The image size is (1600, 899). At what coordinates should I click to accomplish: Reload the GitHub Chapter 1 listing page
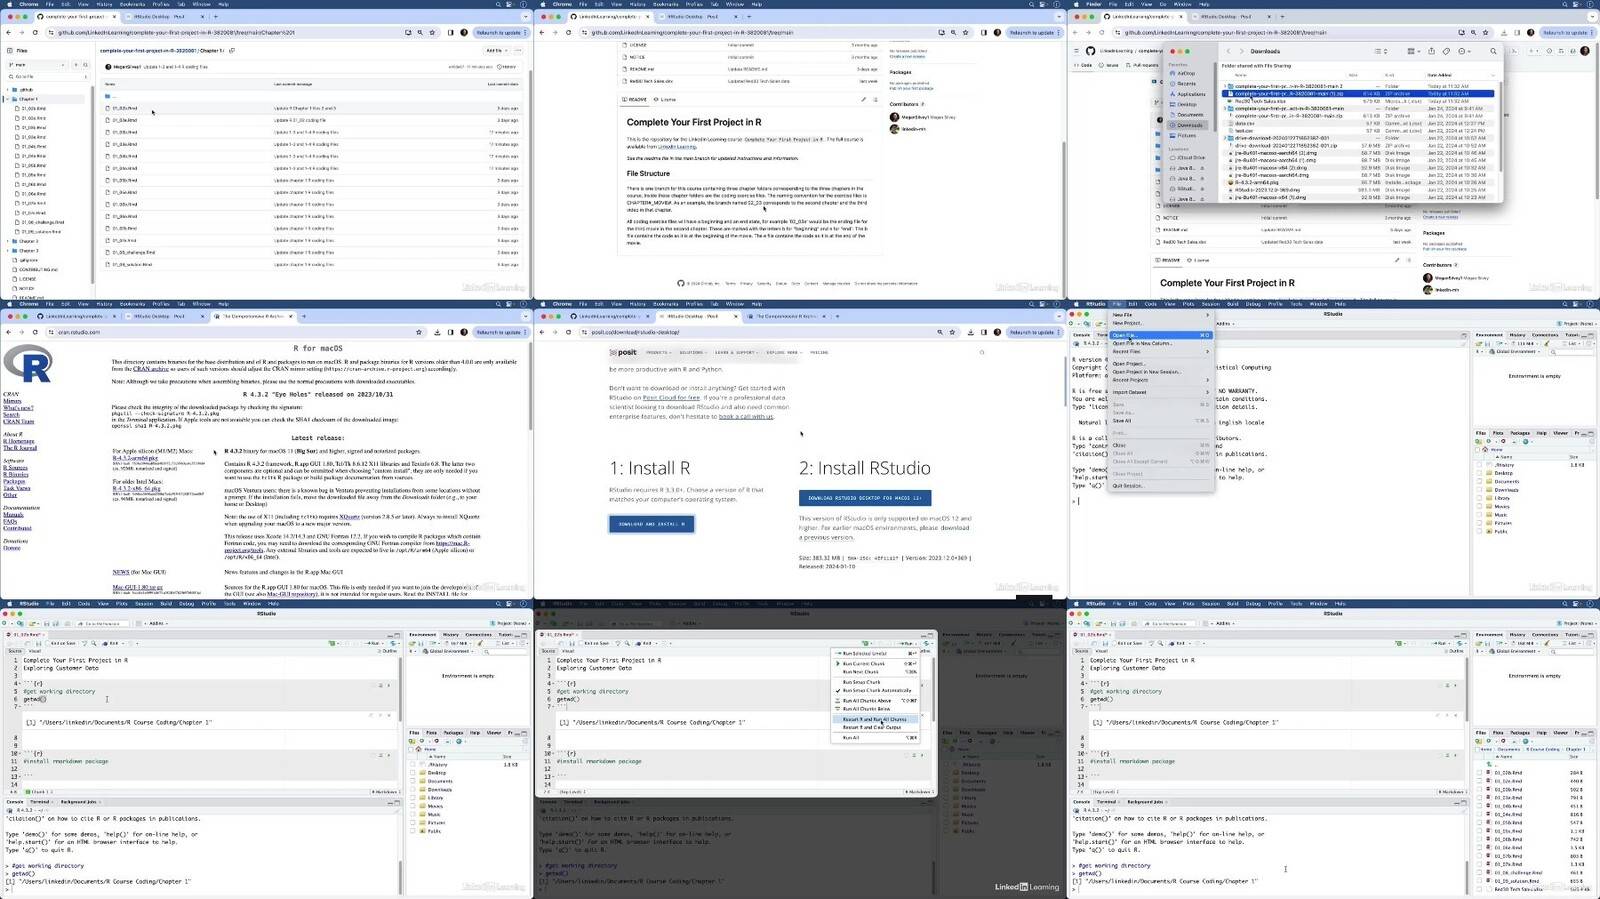point(36,32)
